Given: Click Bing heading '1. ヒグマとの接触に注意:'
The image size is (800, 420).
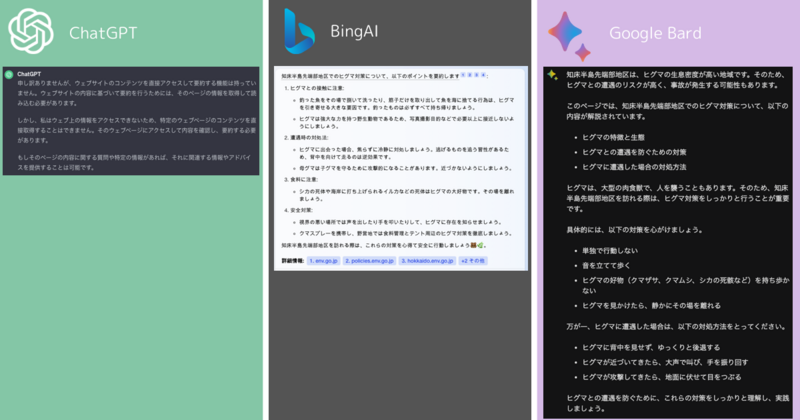Looking at the screenshot, I should 314,88.
